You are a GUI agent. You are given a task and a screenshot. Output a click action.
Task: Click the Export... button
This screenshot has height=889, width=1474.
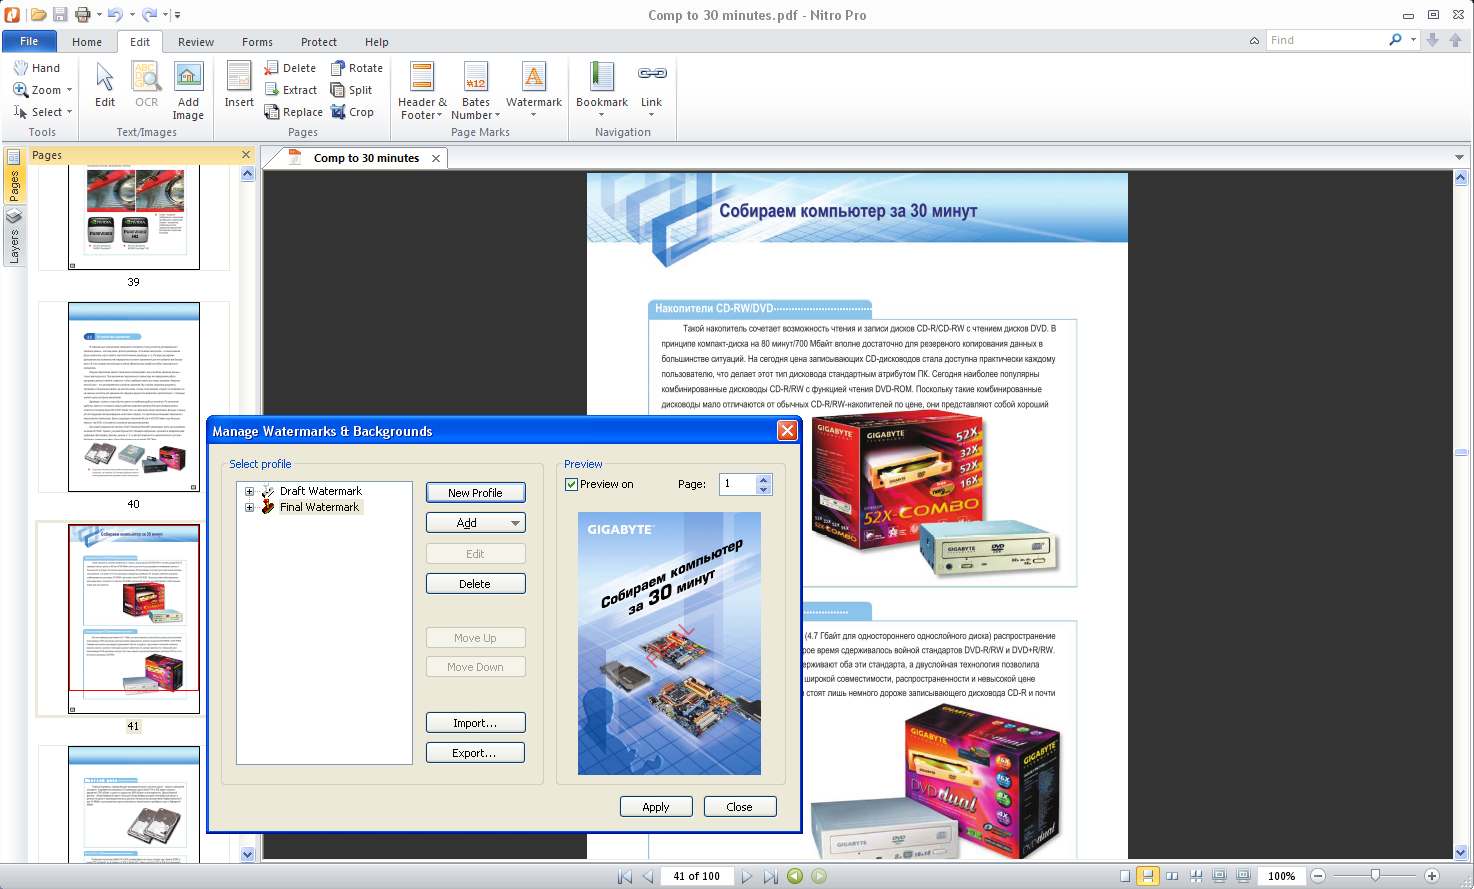(x=475, y=752)
